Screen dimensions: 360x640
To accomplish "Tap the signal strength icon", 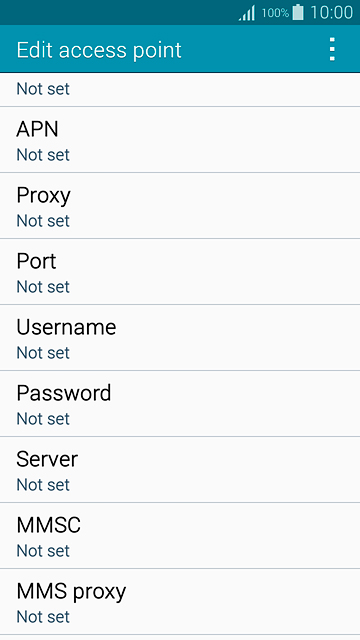I will pyautogui.click(x=247, y=13).
